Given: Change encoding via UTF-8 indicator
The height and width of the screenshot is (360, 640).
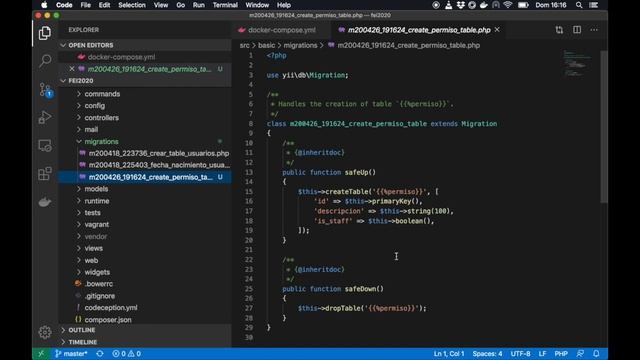Looking at the screenshot, I should click(x=520, y=354).
